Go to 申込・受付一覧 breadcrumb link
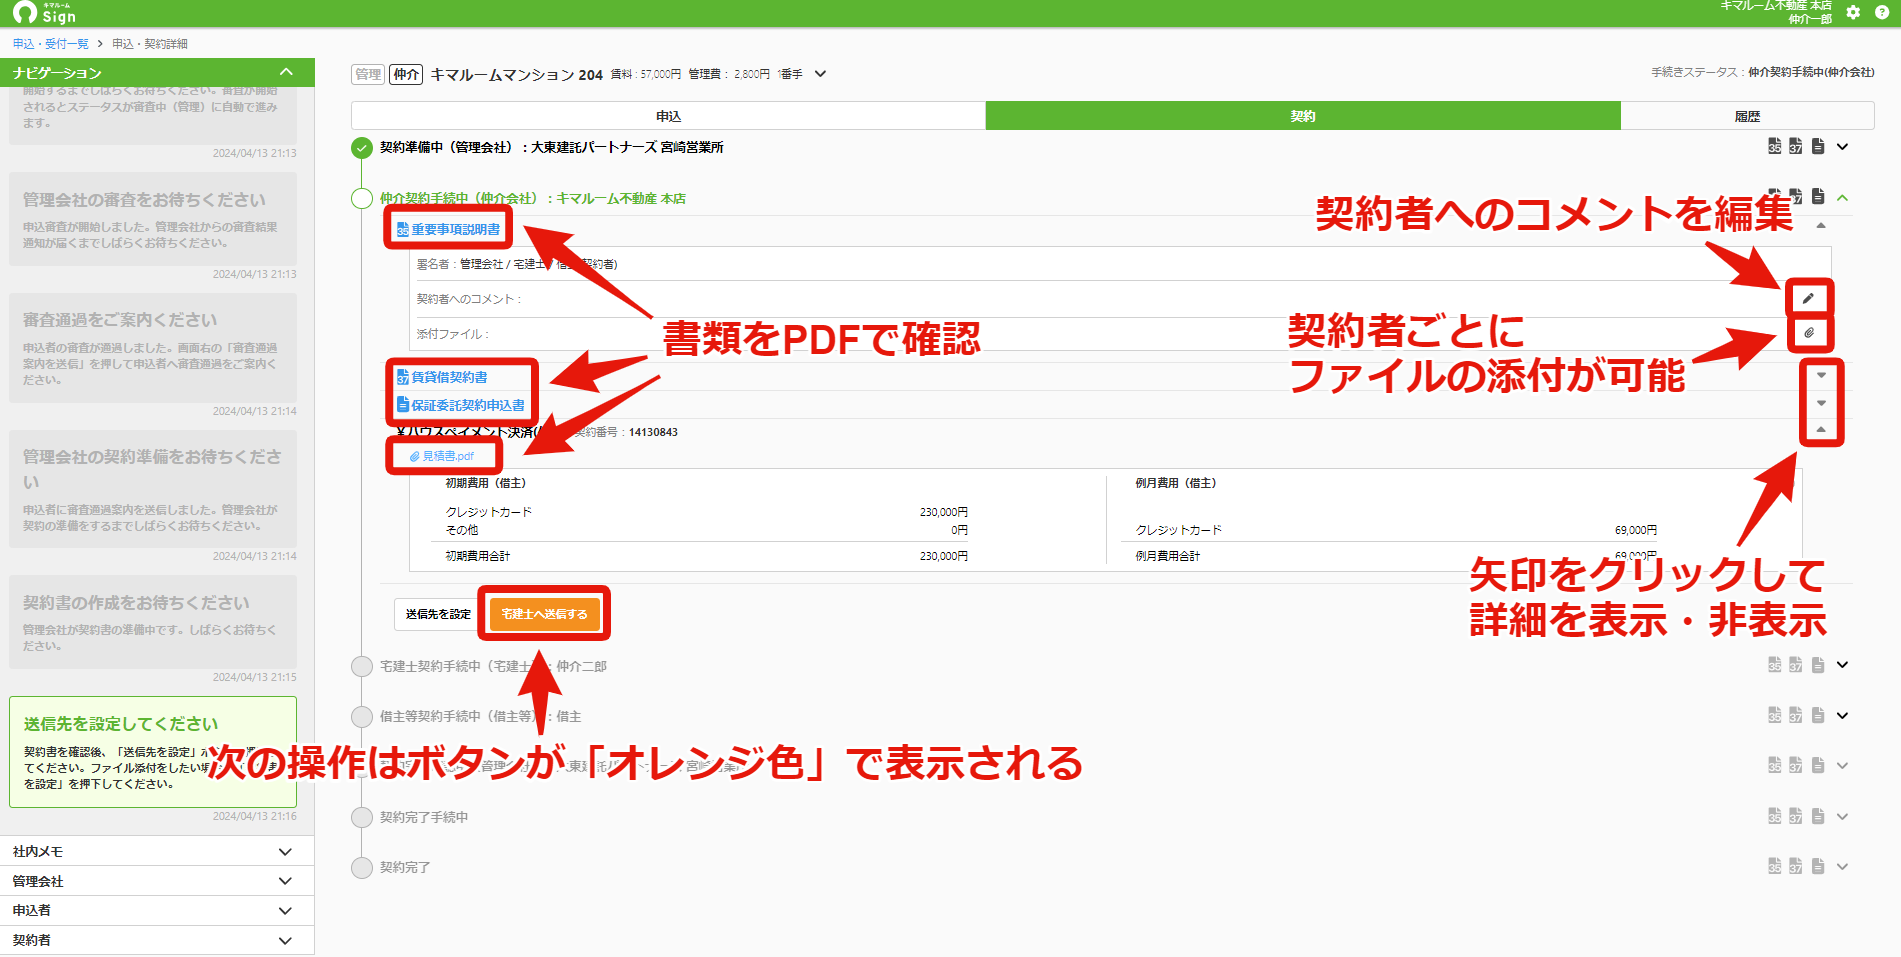Image resolution: width=1901 pixels, height=957 pixels. click(51, 44)
